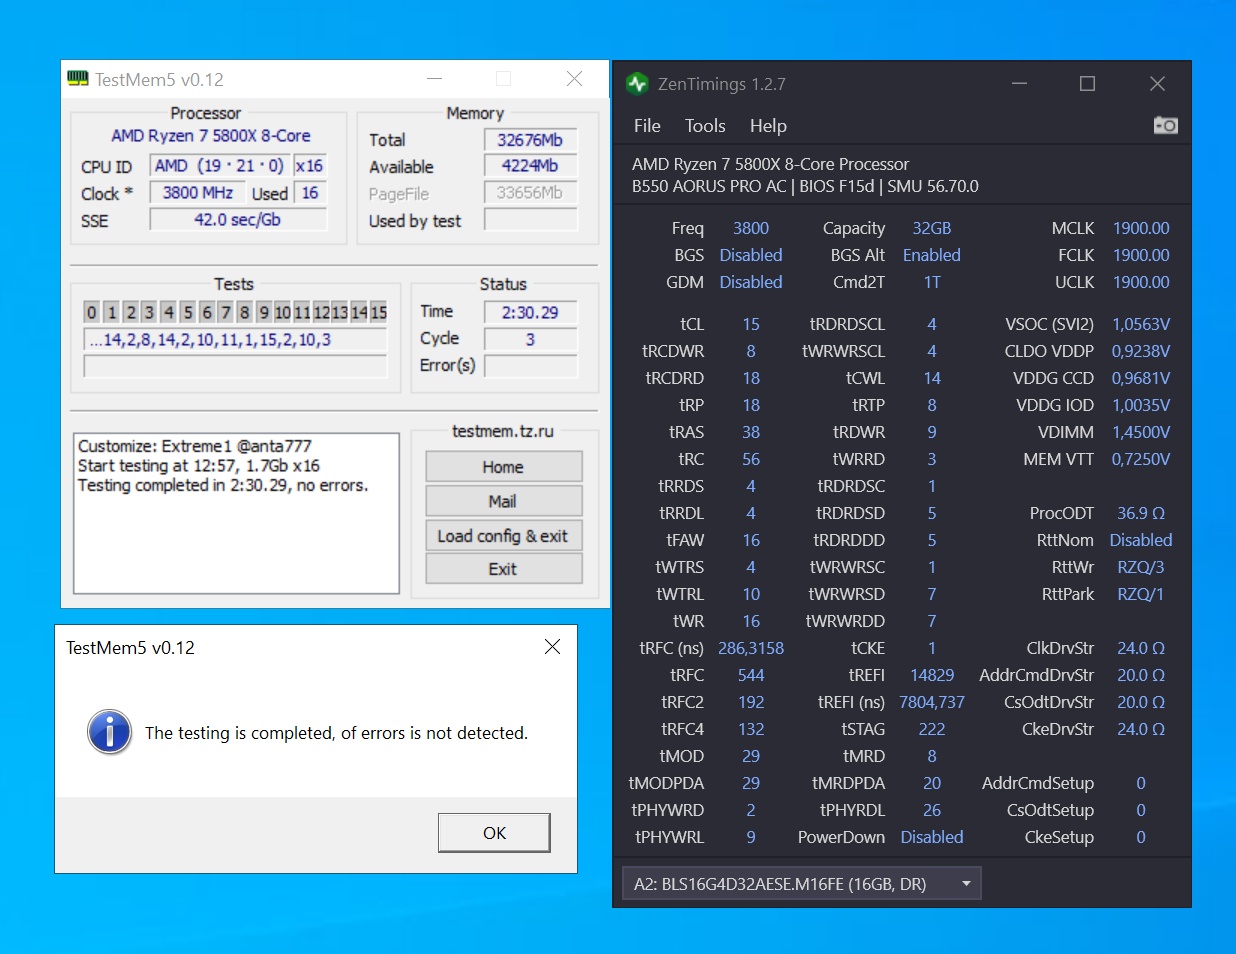The width and height of the screenshot is (1236, 954).
Task: Click the TestMem5 title bar app icon
Action: click(x=78, y=78)
